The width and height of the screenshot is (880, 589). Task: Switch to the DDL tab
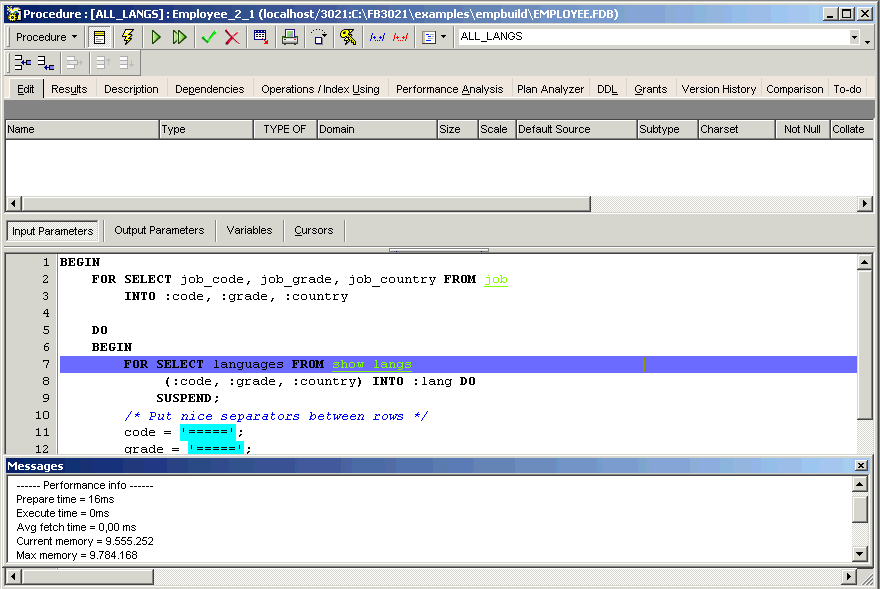click(x=607, y=89)
